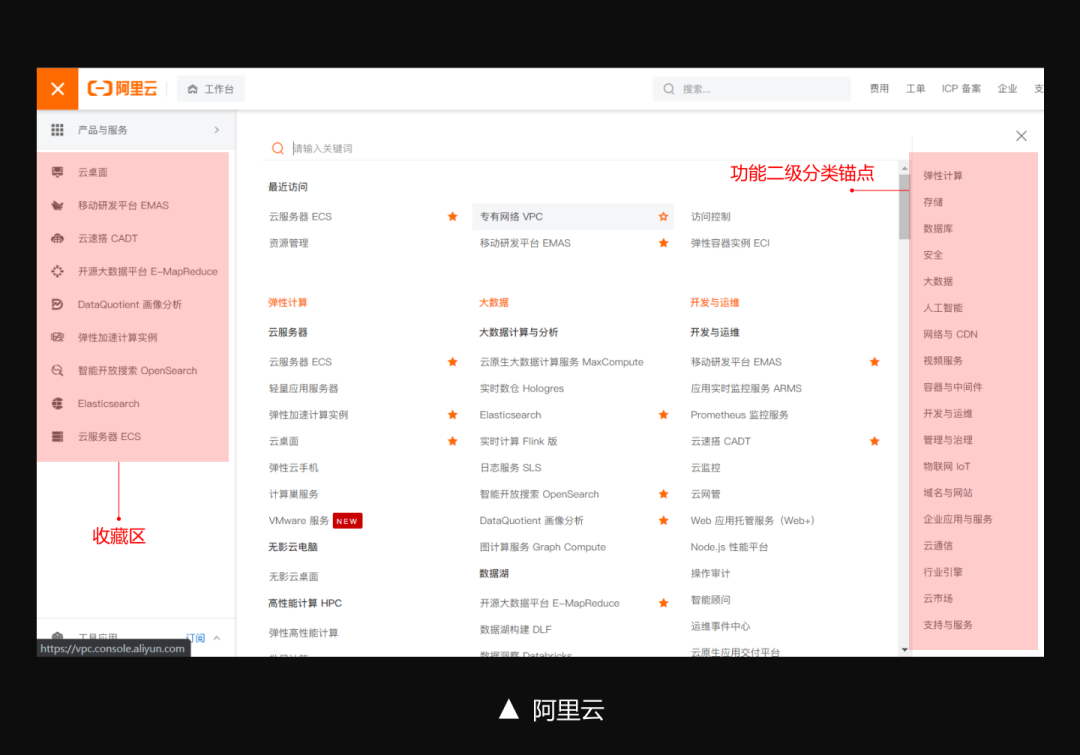Open 弹性加速计算实例 icon in sidebar
1080x755 pixels.
tap(57, 338)
